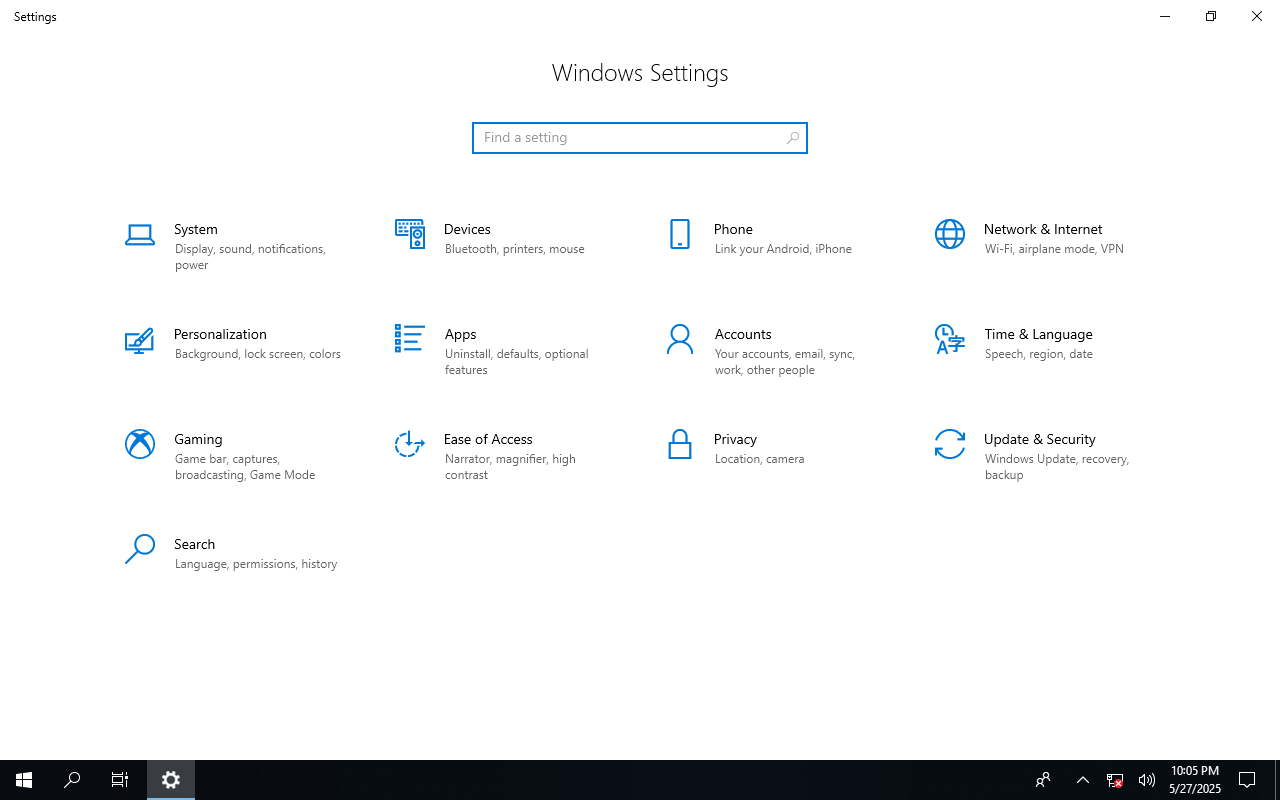Click "Narrator, magnifier, high contrast" text
This screenshot has height=800, width=1280.
[x=510, y=467]
